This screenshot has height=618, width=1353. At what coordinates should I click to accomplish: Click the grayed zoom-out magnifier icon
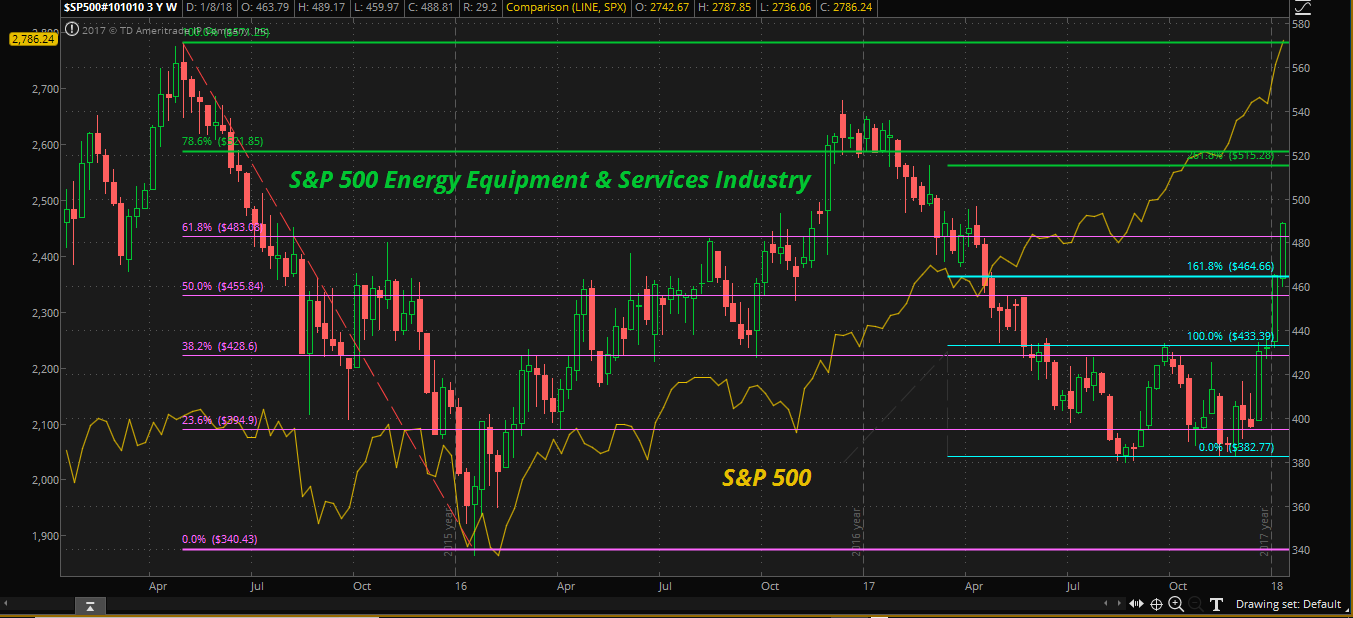1196,603
